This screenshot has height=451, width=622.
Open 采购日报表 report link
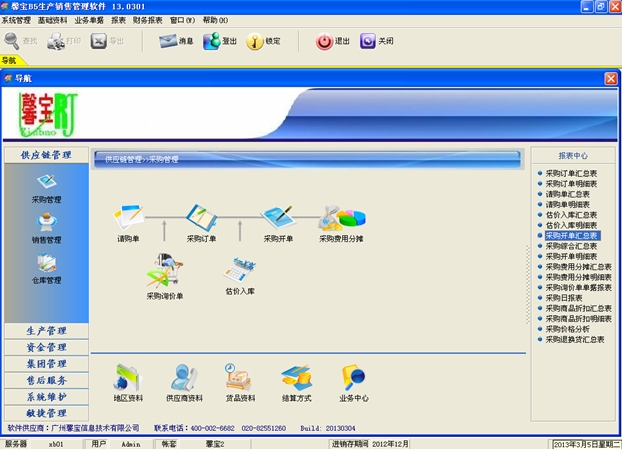pos(564,298)
